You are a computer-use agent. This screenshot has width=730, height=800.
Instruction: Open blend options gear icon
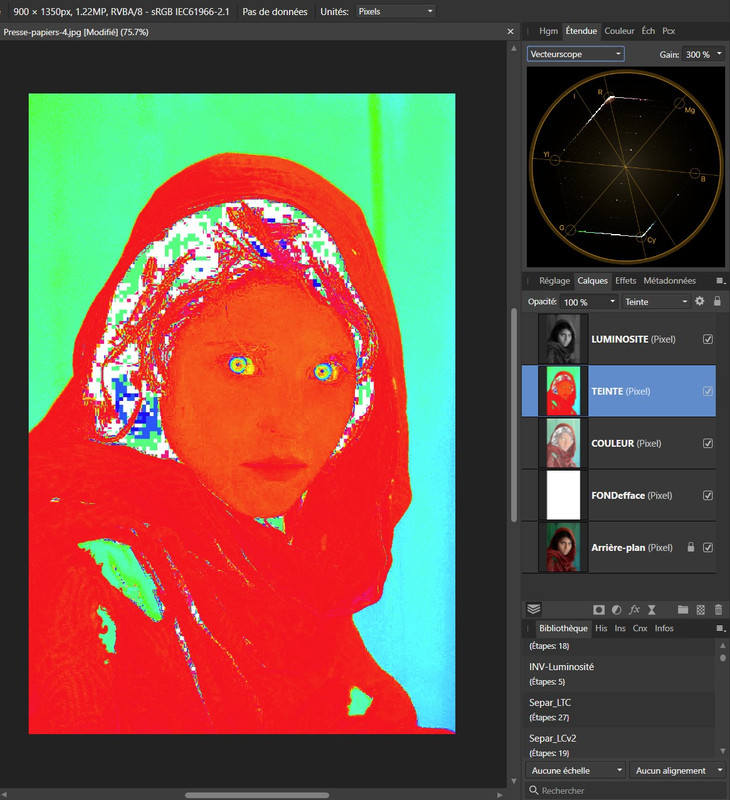click(x=700, y=301)
